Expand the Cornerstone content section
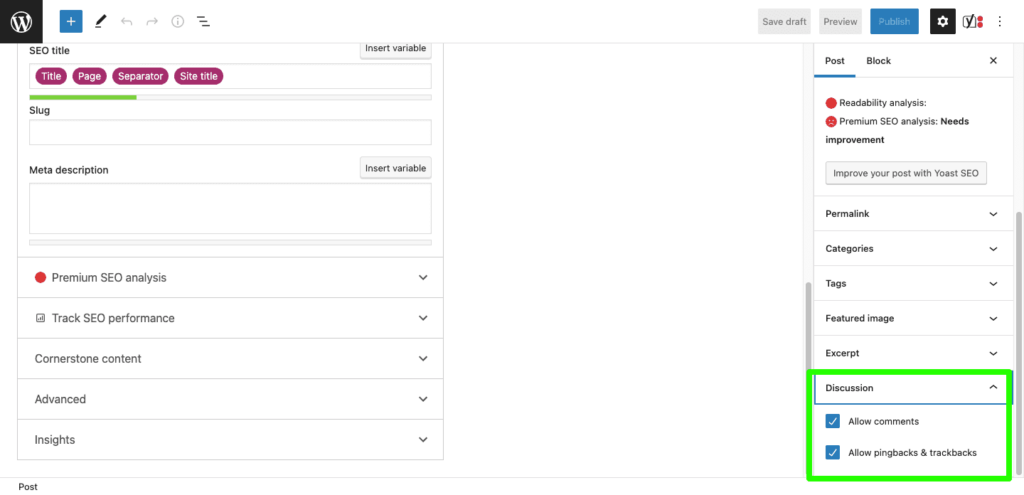 (231, 359)
